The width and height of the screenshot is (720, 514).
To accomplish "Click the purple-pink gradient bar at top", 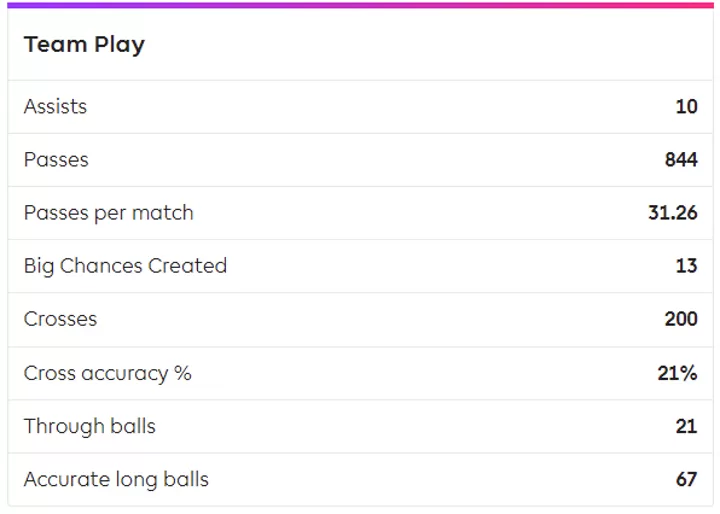I will pos(360,5).
